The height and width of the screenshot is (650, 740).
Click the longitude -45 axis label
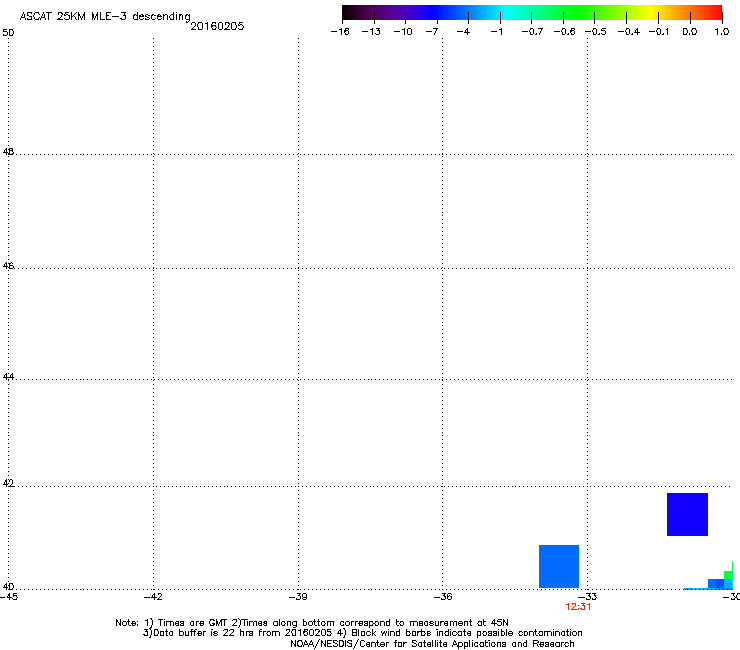9,597
